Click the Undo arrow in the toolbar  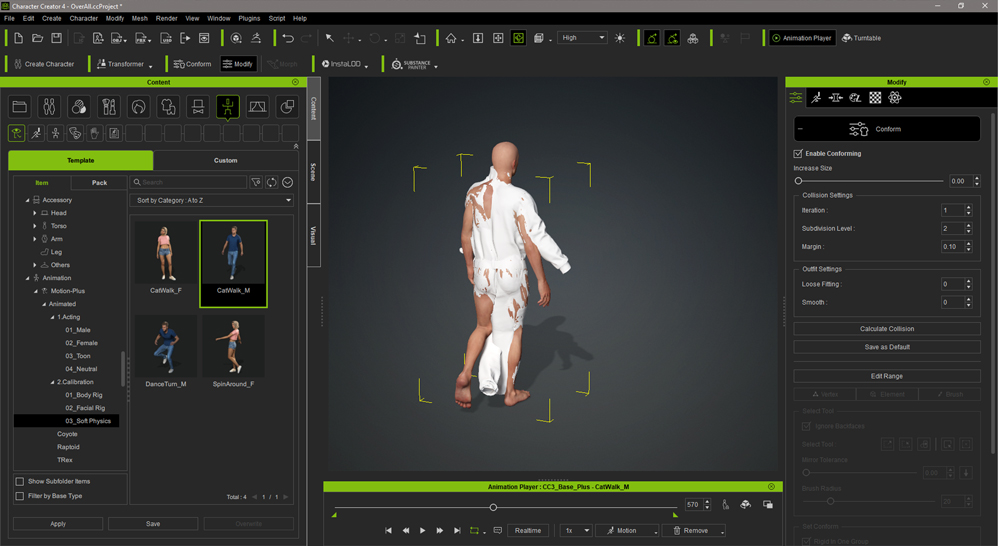click(x=288, y=38)
